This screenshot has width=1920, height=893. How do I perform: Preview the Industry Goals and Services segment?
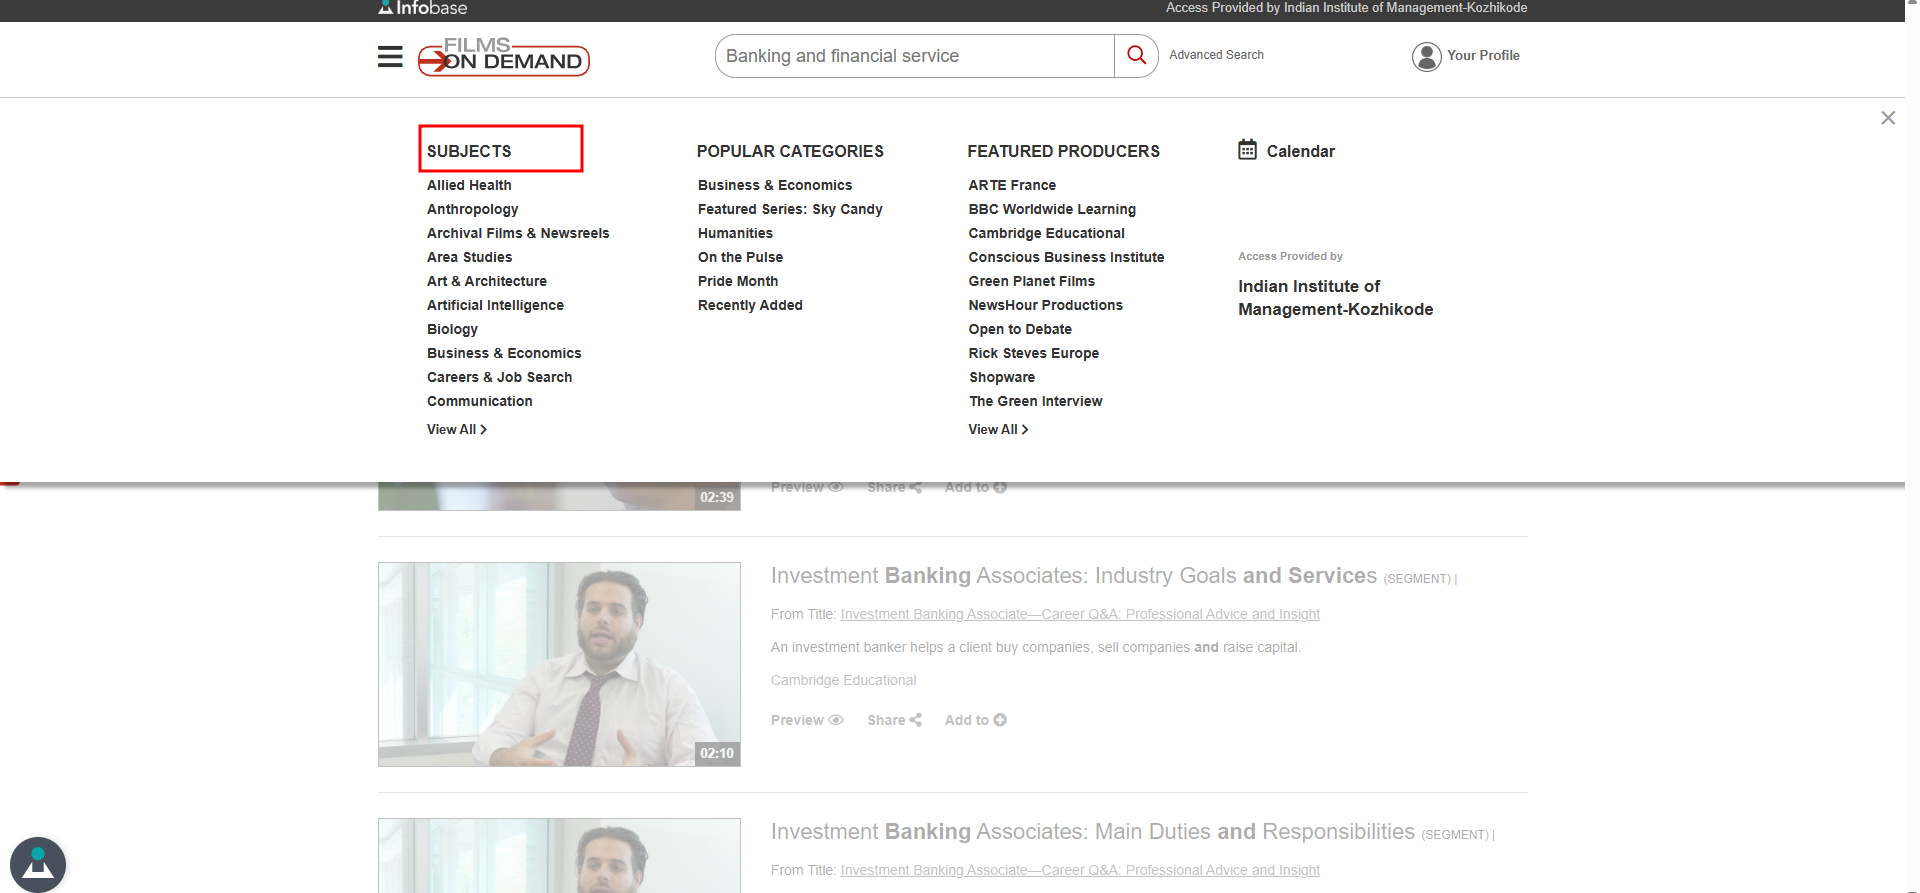click(x=806, y=720)
